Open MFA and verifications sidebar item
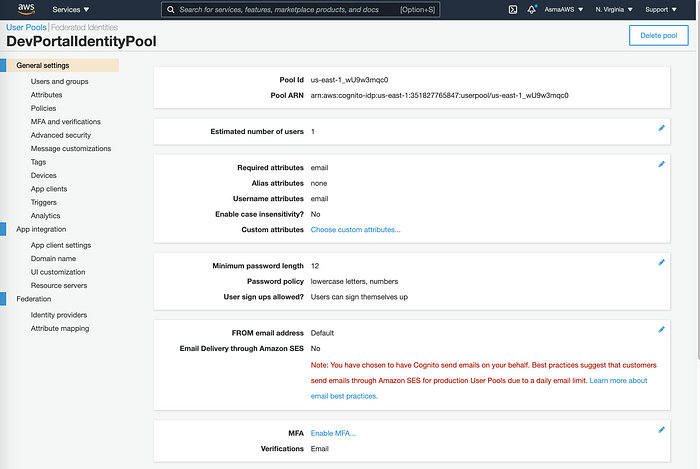Viewport: 700px width, 469px height. pos(66,121)
